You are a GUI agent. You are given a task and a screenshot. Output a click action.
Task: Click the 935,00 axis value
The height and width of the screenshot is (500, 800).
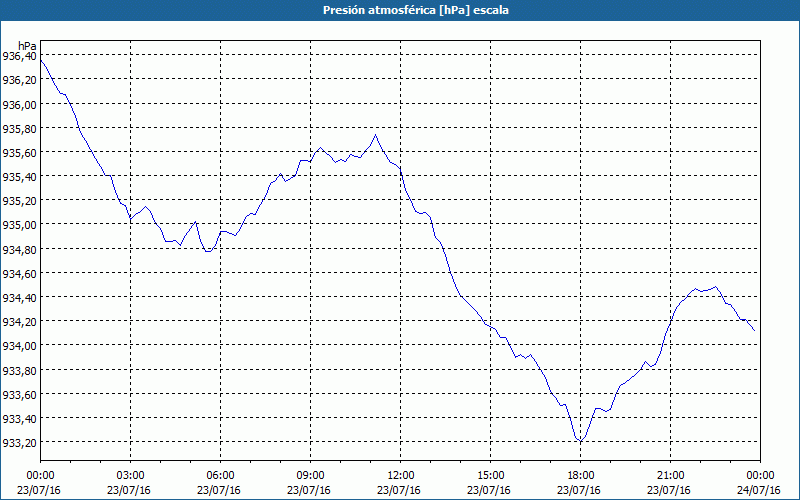point(19,225)
